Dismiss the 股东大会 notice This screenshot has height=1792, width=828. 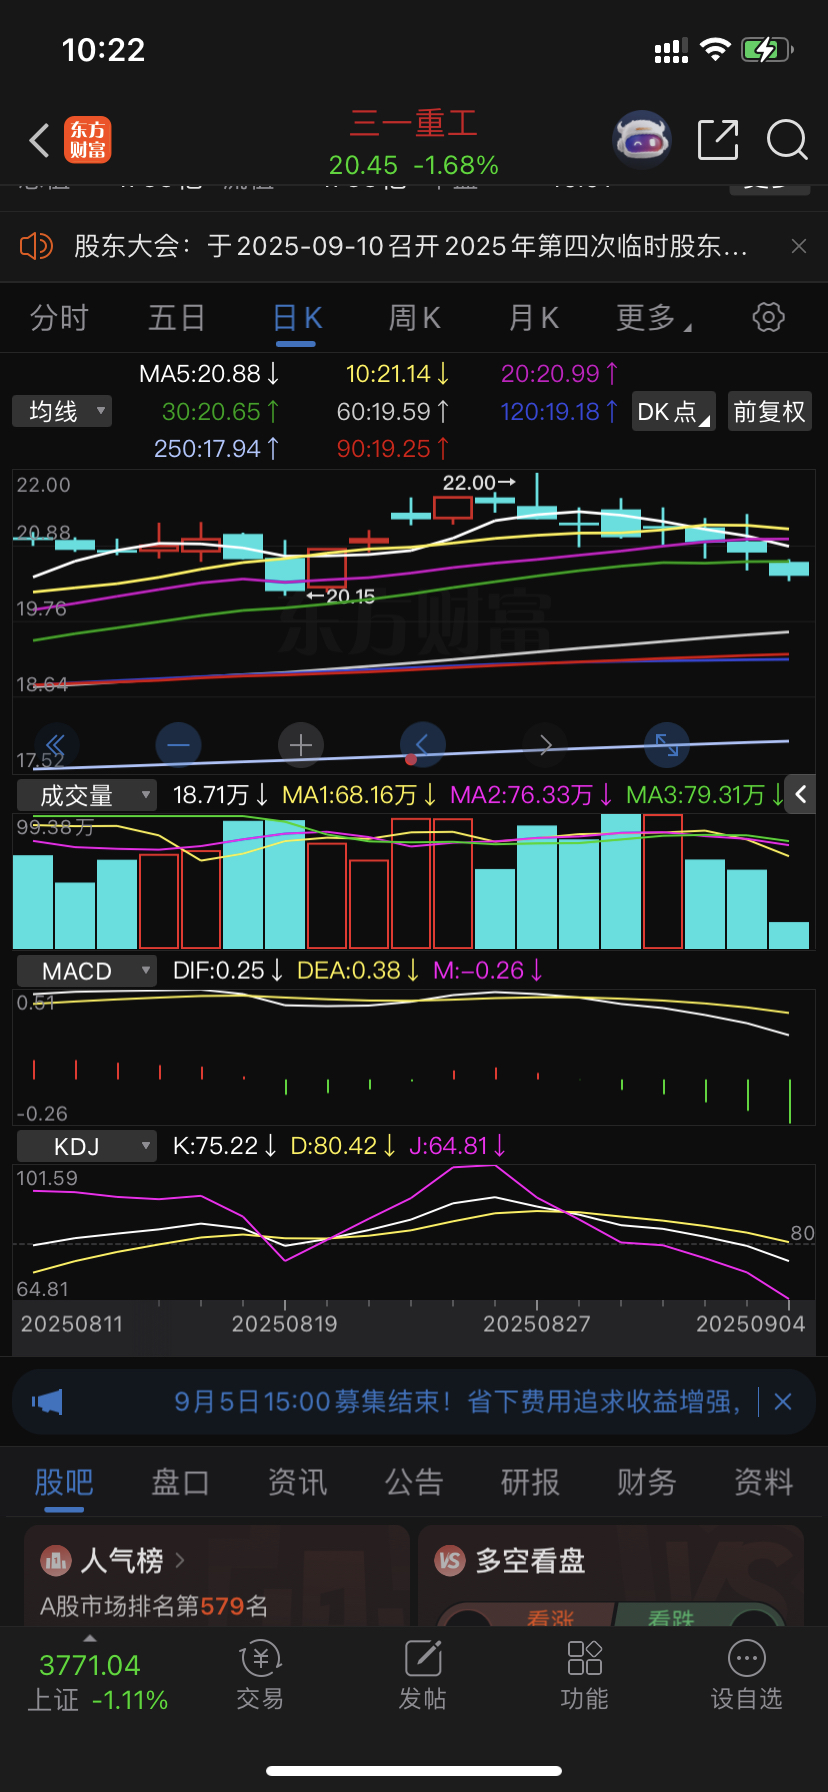coord(798,246)
